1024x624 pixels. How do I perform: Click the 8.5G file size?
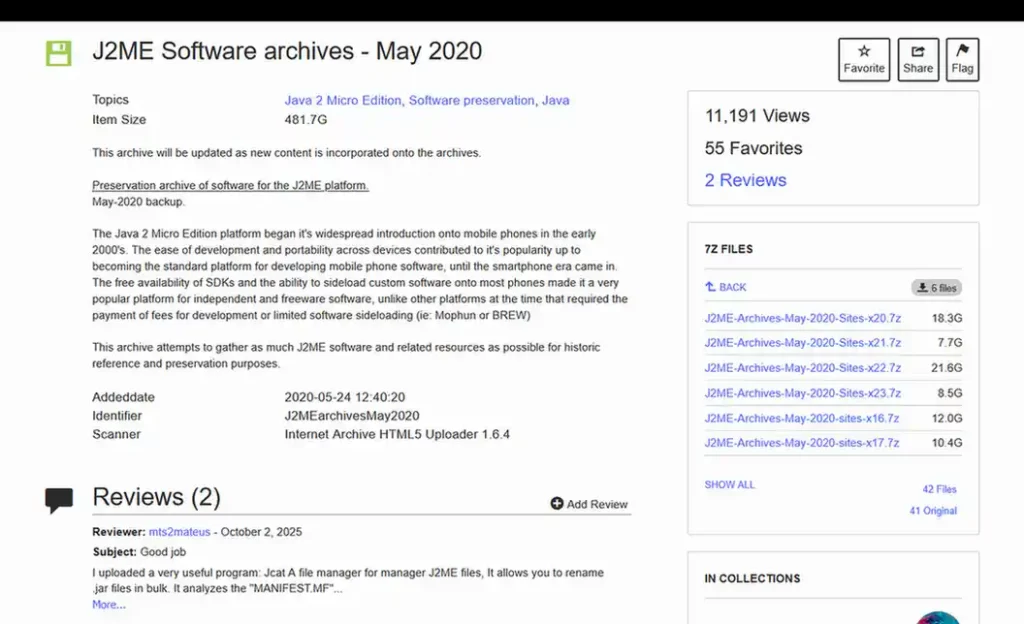click(x=950, y=393)
